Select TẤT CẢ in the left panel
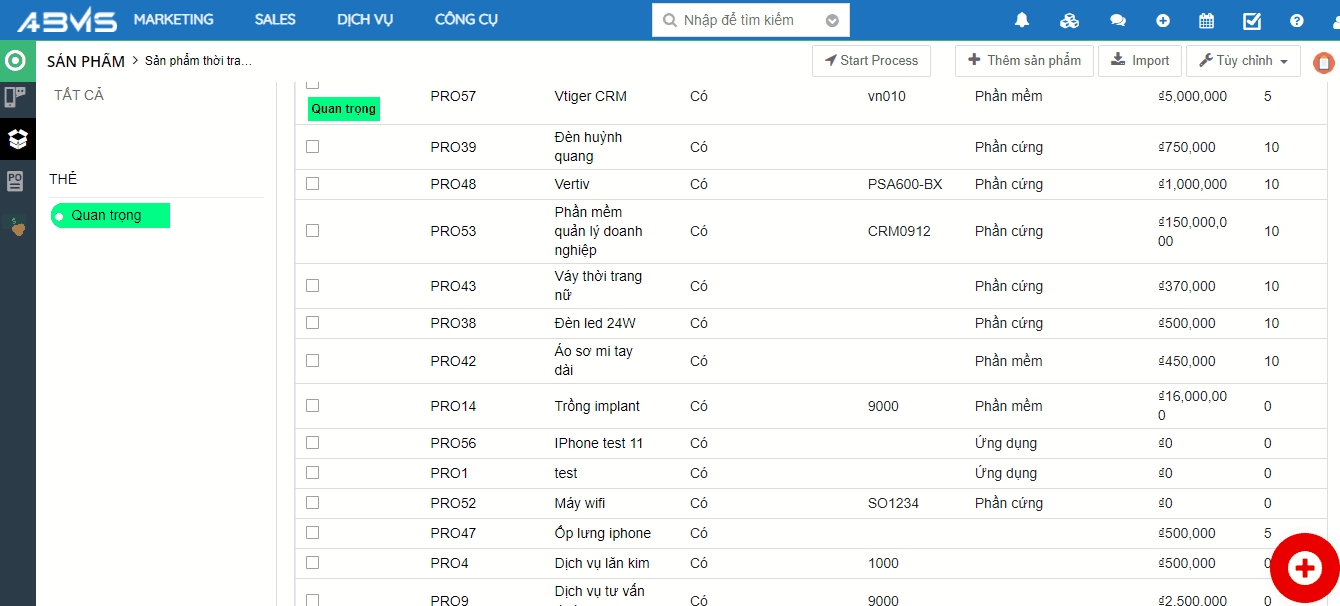Image resolution: width=1340 pixels, height=606 pixels. [x=79, y=95]
